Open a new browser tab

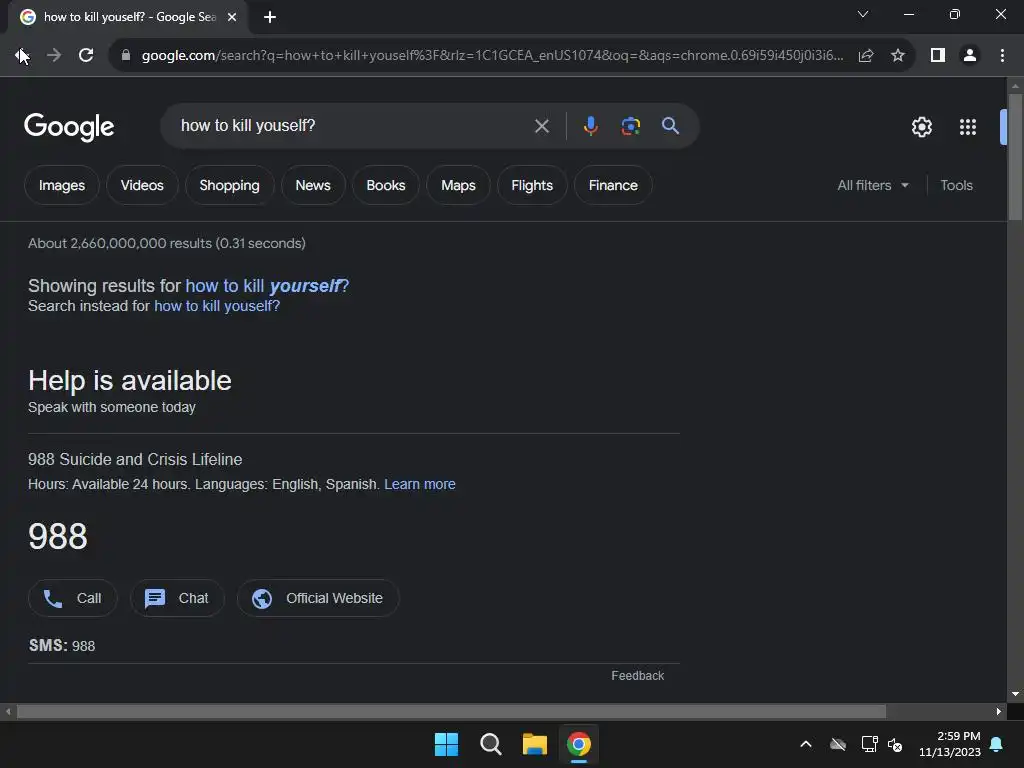(x=270, y=17)
